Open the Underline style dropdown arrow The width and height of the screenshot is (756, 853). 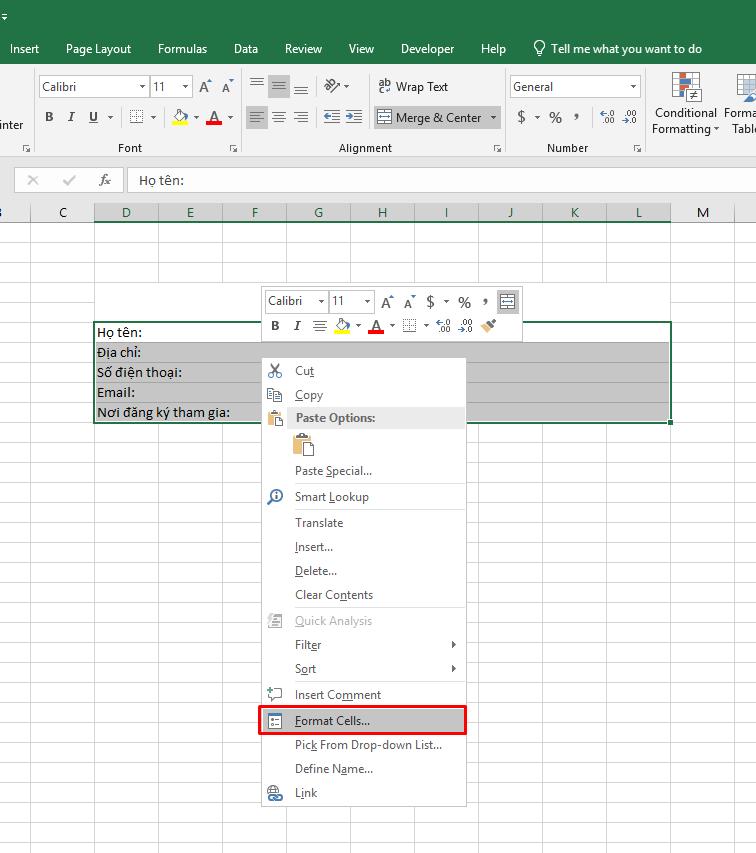(110, 117)
